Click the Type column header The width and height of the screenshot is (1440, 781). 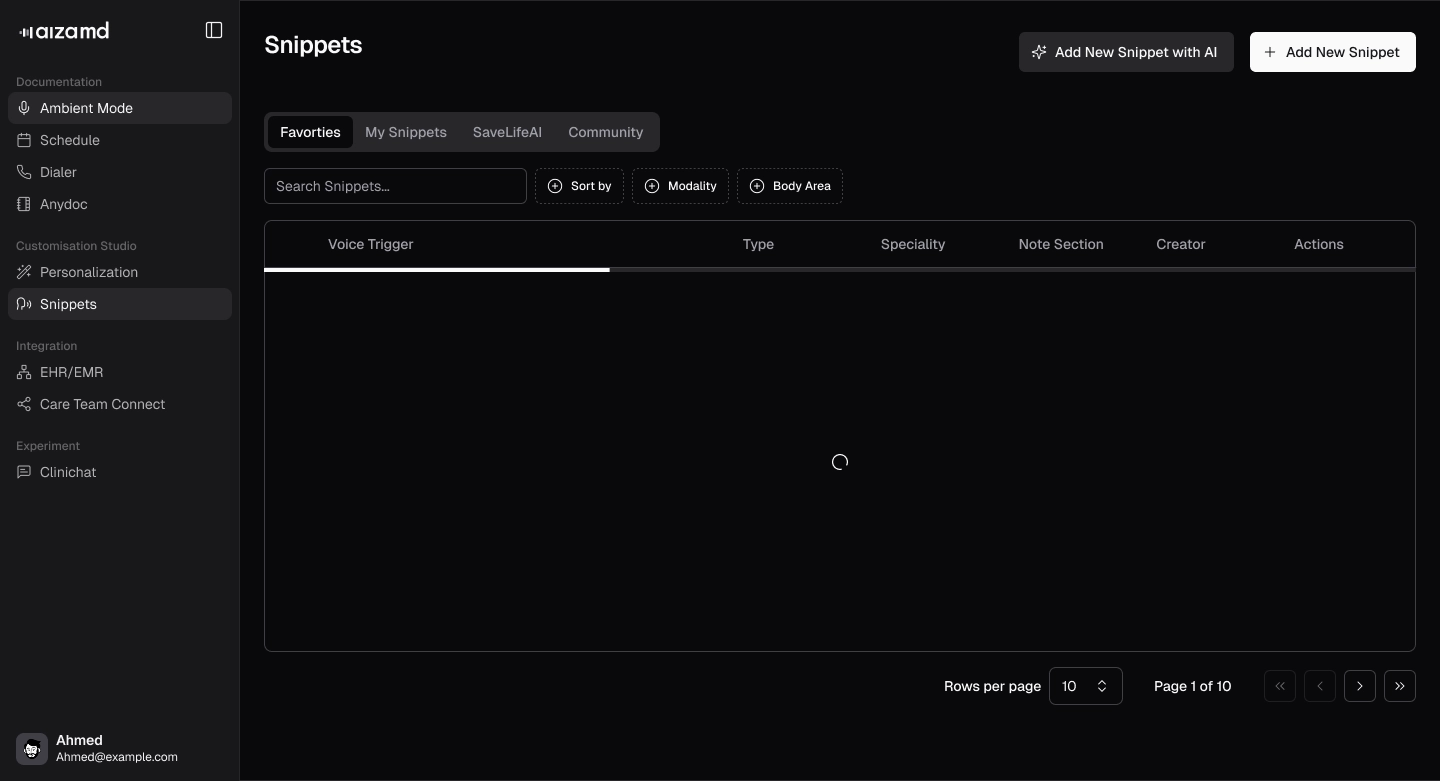point(758,244)
